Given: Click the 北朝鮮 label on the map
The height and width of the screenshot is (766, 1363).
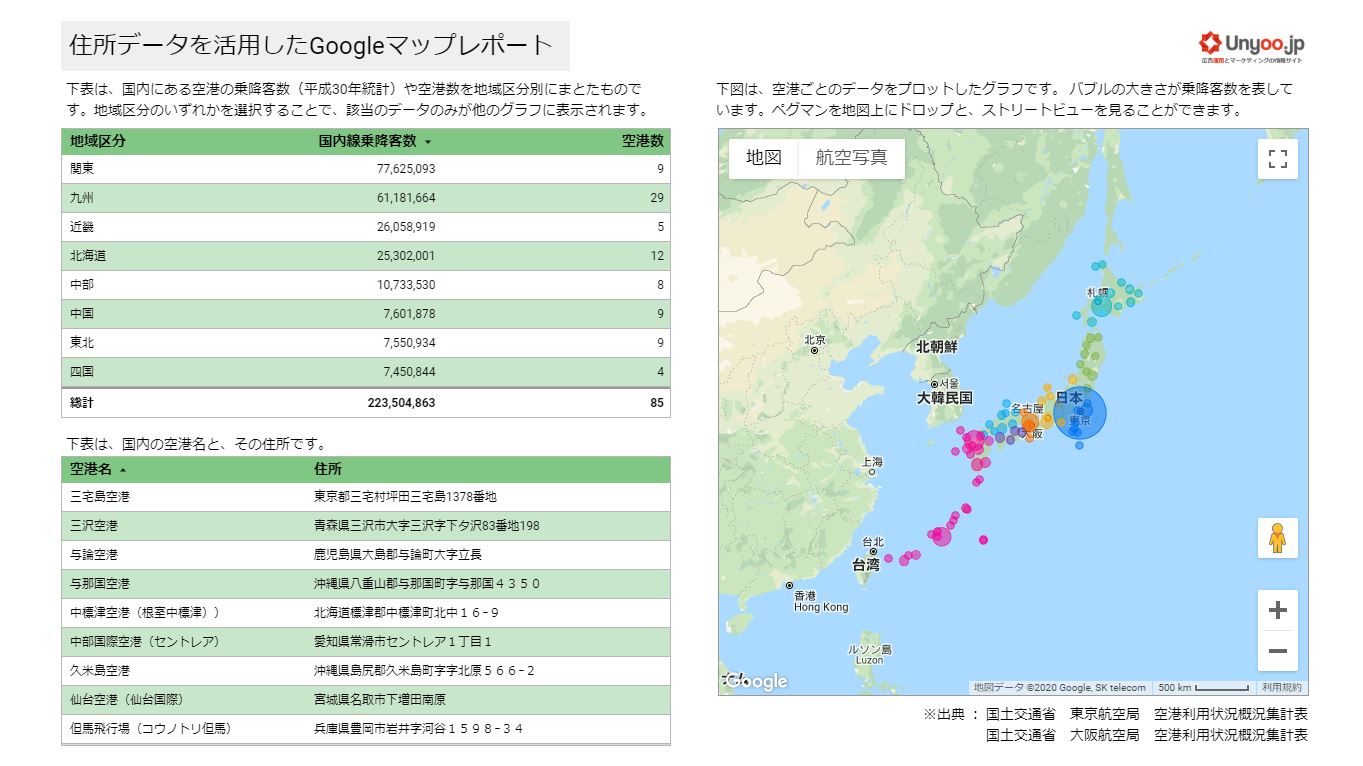Looking at the screenshot, I should coord(937,347).
